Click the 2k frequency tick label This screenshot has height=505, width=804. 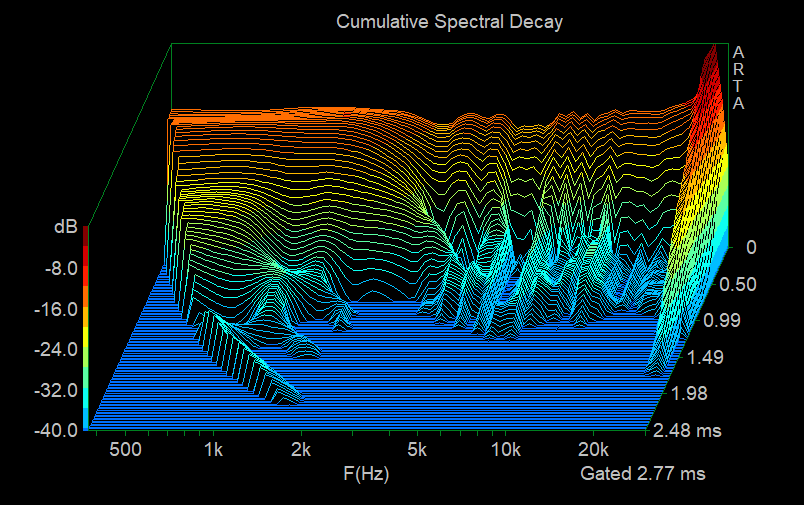[301, 450]
